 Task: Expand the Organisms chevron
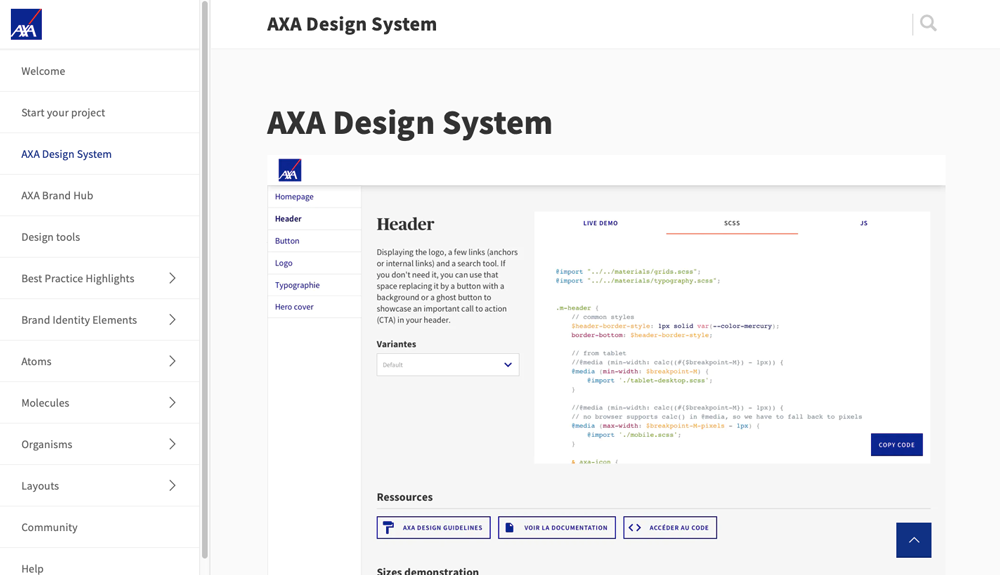172,444
